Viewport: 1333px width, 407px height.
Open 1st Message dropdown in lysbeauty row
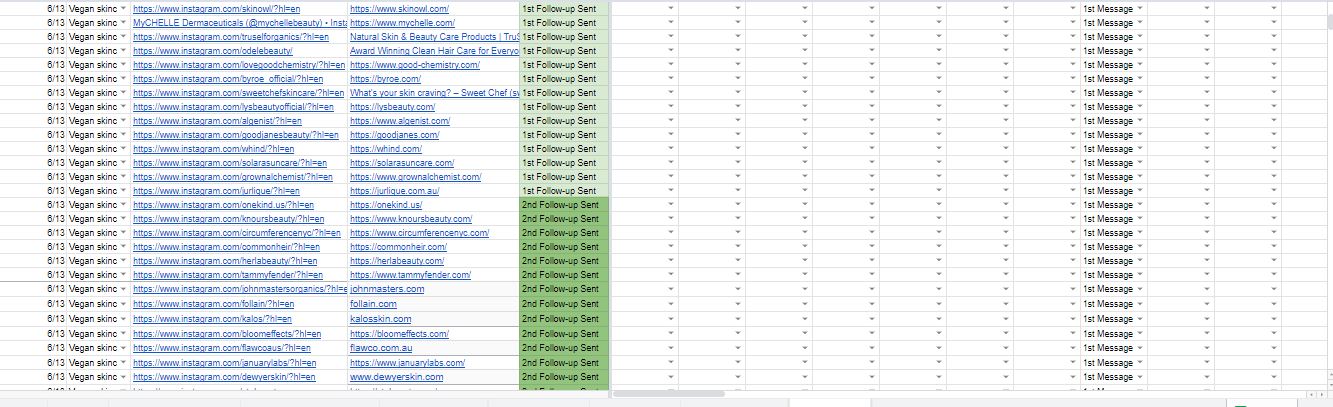[x=1138, y=106]
